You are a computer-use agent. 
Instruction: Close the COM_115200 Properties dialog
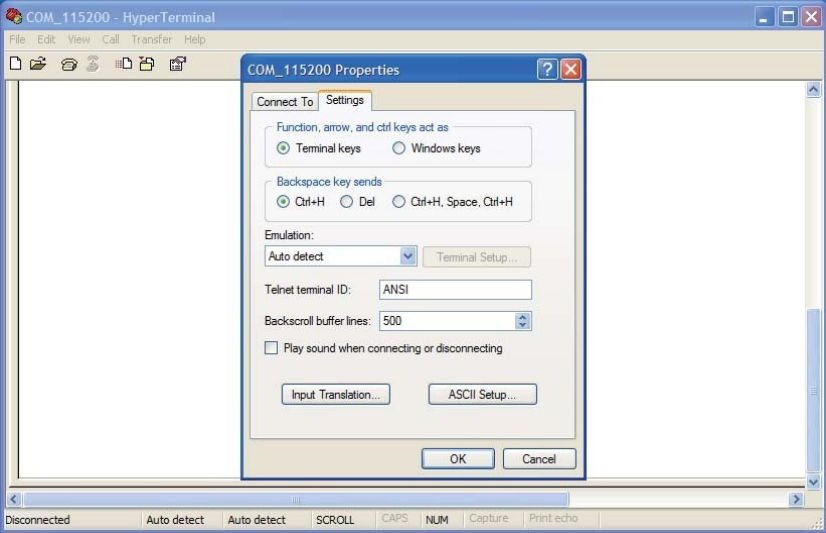pyautogui.click(x=571, y=69)
